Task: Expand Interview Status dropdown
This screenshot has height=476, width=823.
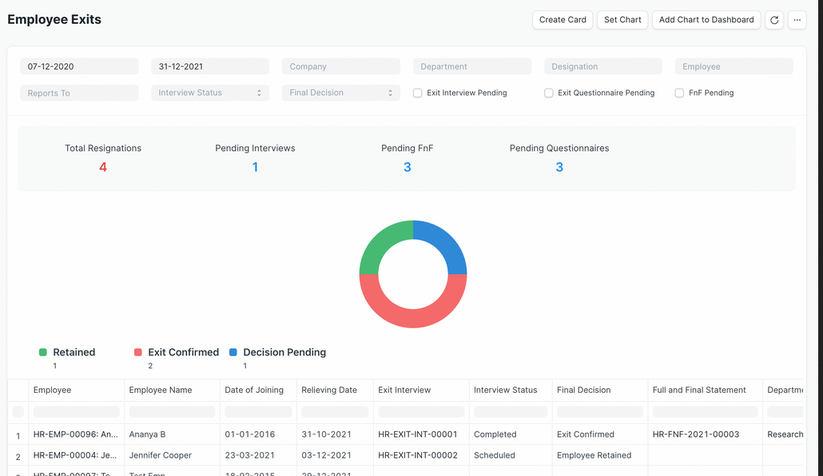Action: click(210, 93)
